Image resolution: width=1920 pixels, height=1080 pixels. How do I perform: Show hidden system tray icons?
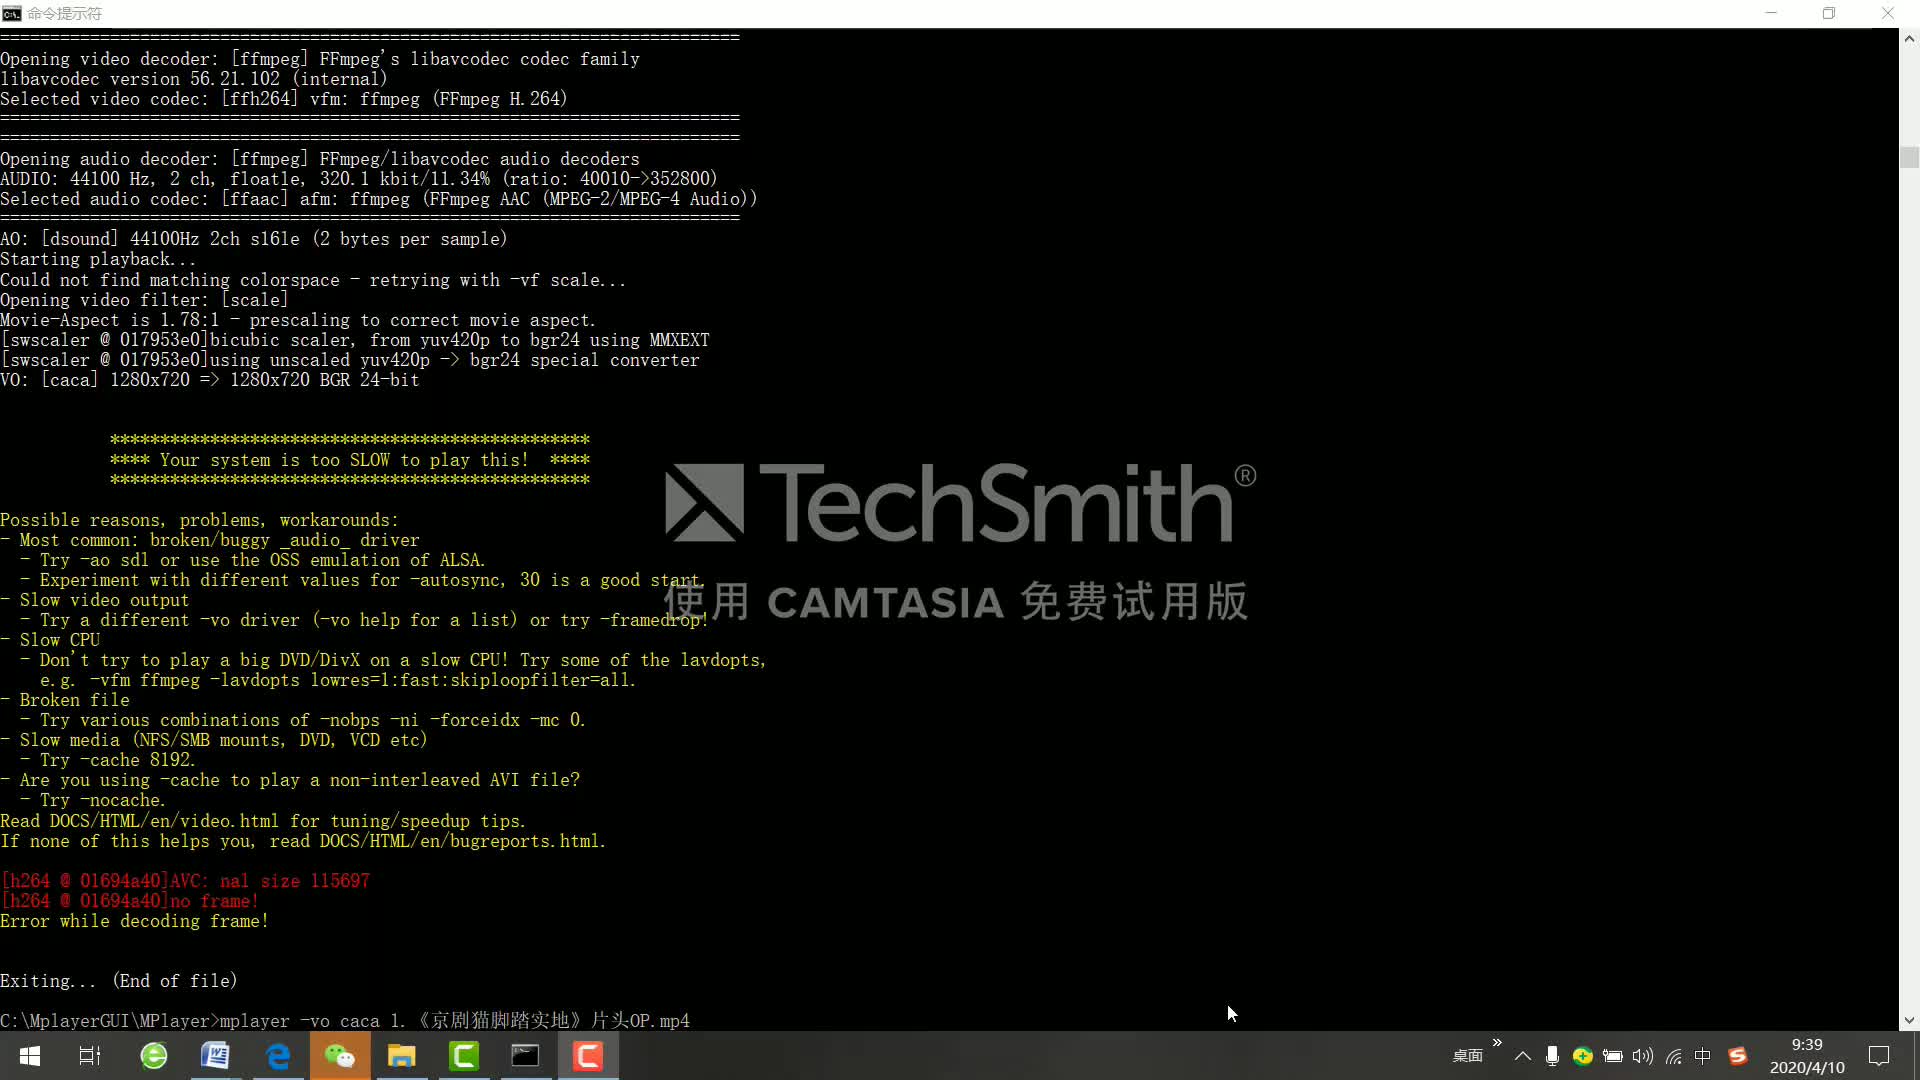pos(1523,1056)
